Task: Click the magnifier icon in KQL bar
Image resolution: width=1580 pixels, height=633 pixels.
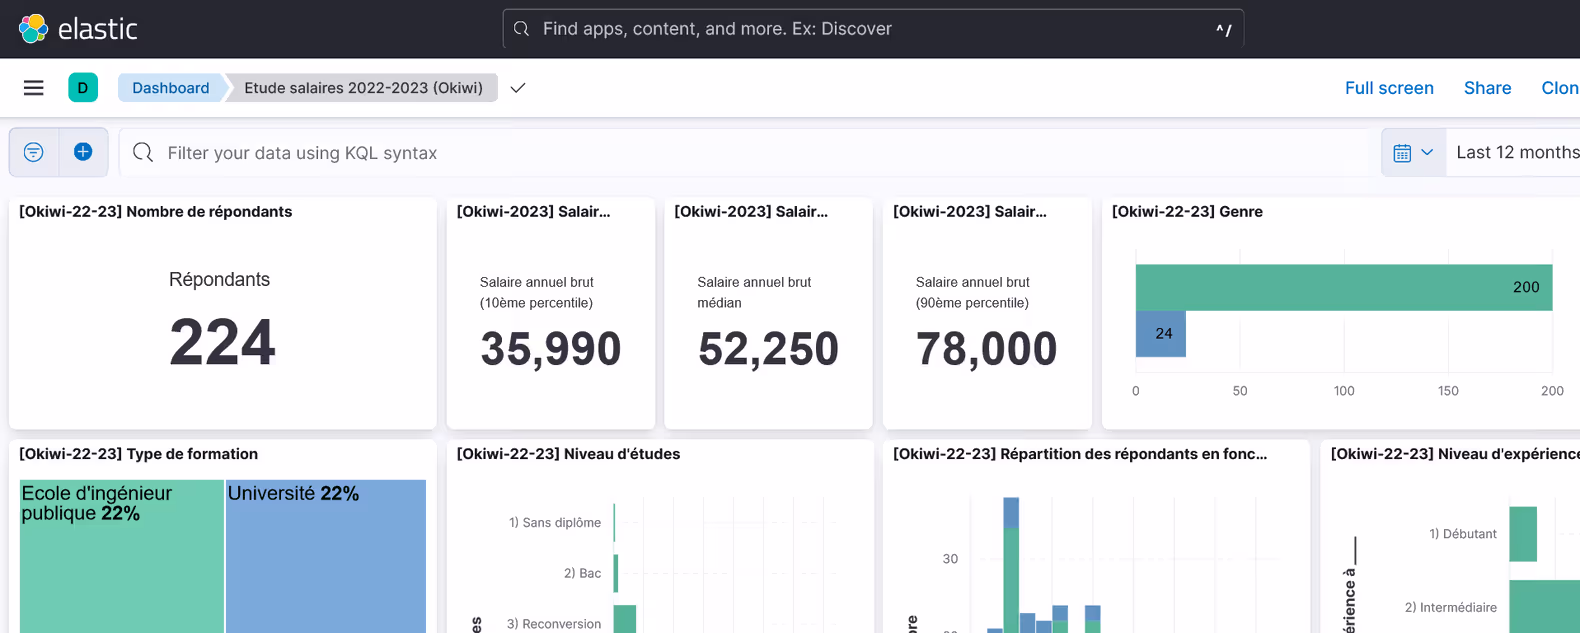Action: pos(143,152)
